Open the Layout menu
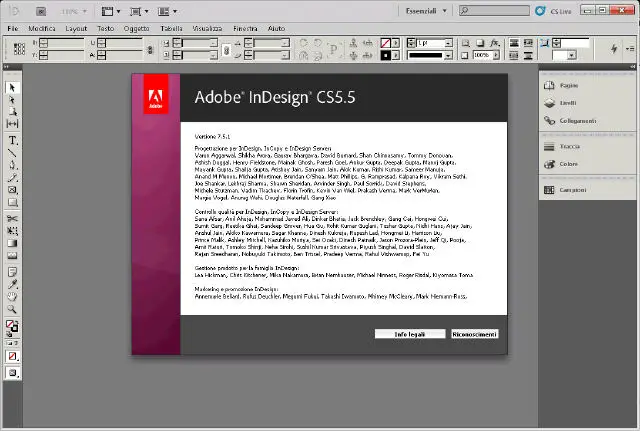The height and width of the screenshot is (431, 640). click(x=76, y=28)
